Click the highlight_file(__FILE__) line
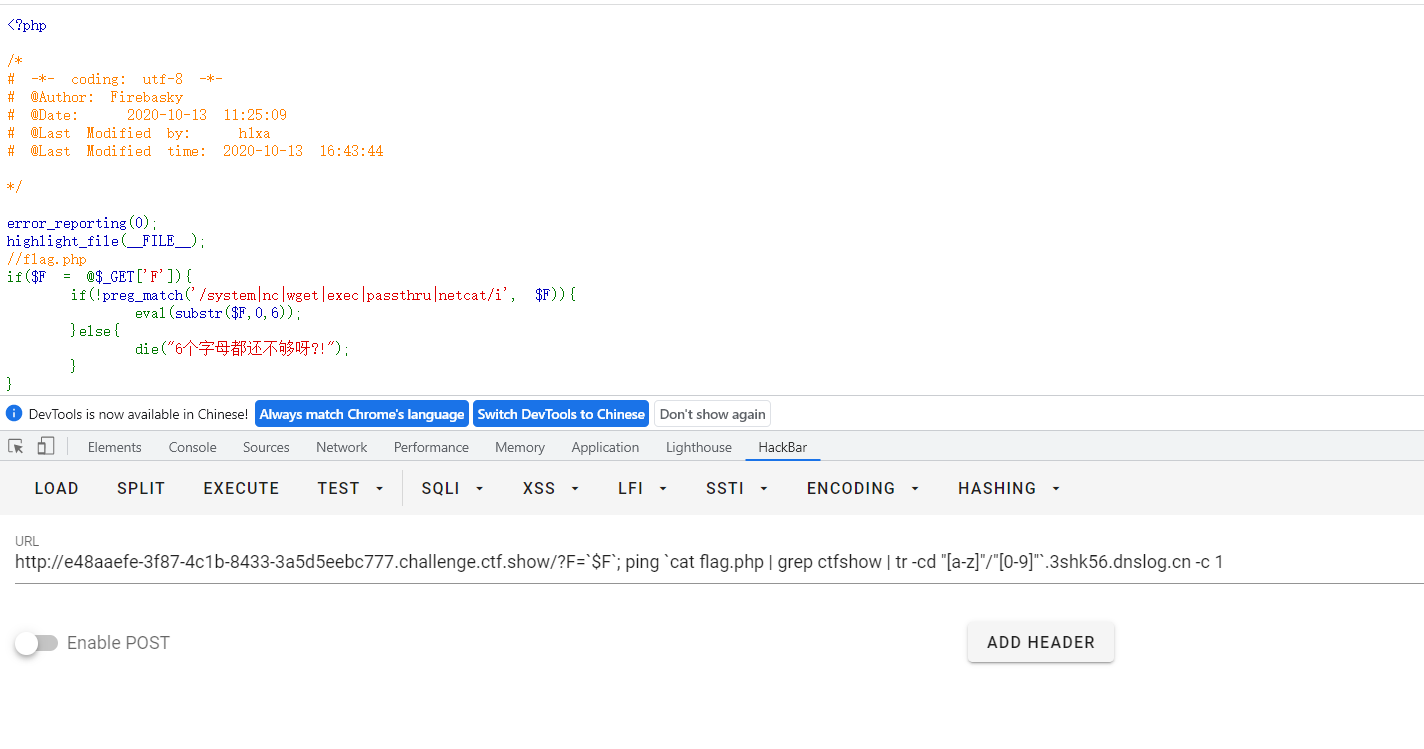Image resolution: width=1424 pixels, height=749 pixels. click(106, 241)
